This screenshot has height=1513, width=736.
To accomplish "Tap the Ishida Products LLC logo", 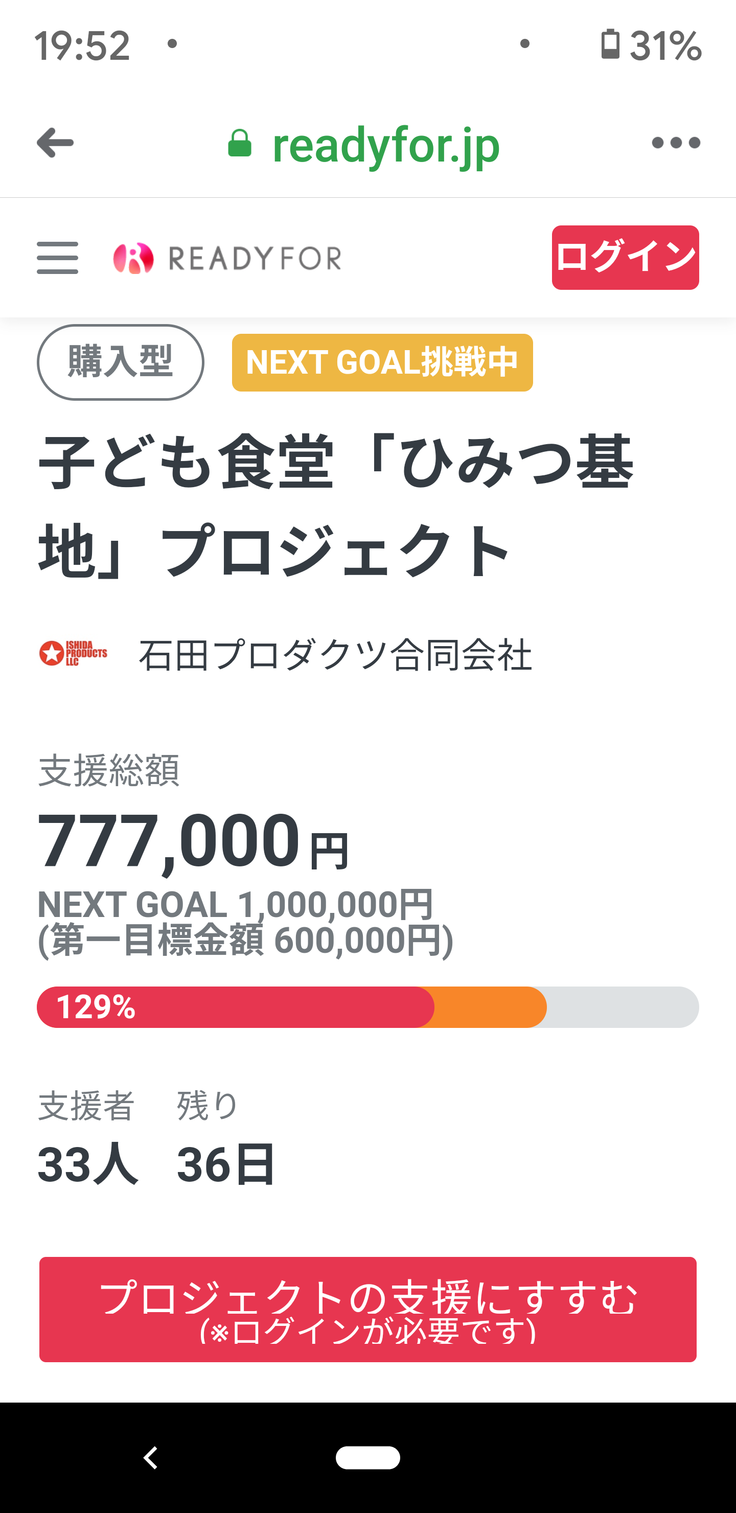I will point(73,655).
